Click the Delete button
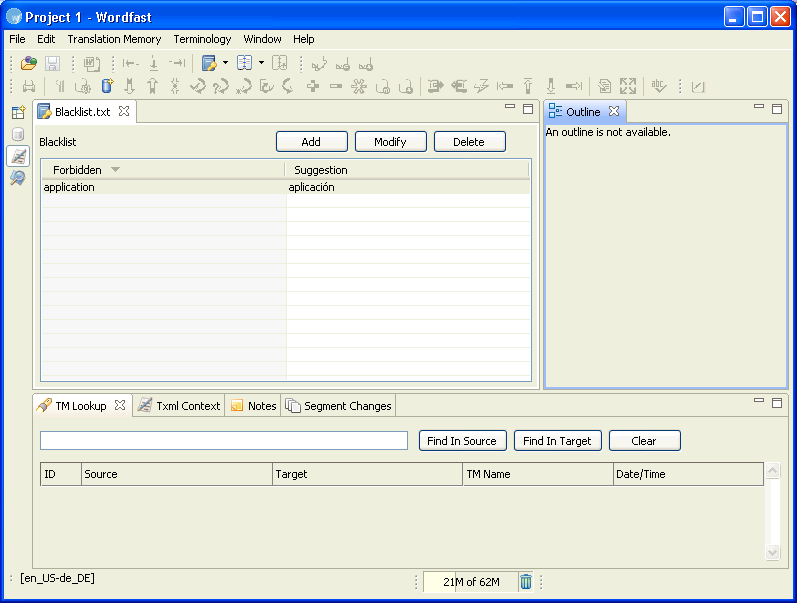Screen dimensions: 797x603 [x=469, y=142]
